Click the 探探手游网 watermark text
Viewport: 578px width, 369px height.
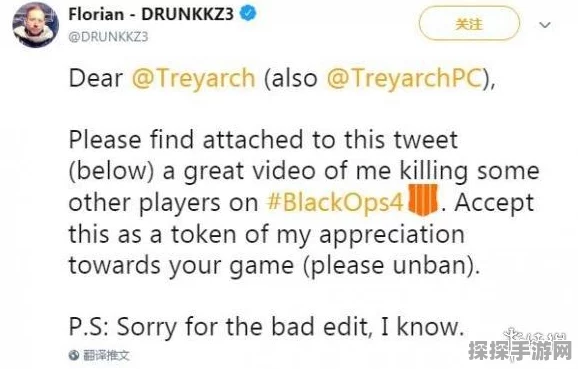point(520,351)
